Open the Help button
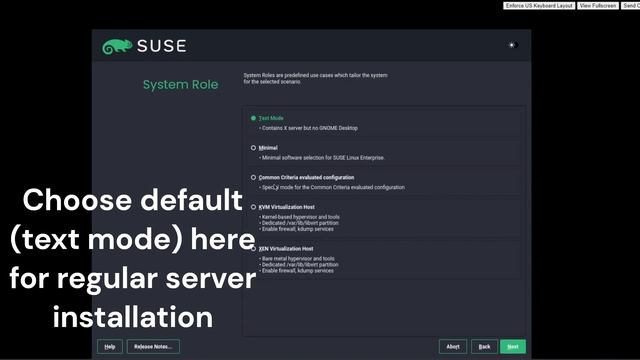The image size is (640, 360). point(110,347)
